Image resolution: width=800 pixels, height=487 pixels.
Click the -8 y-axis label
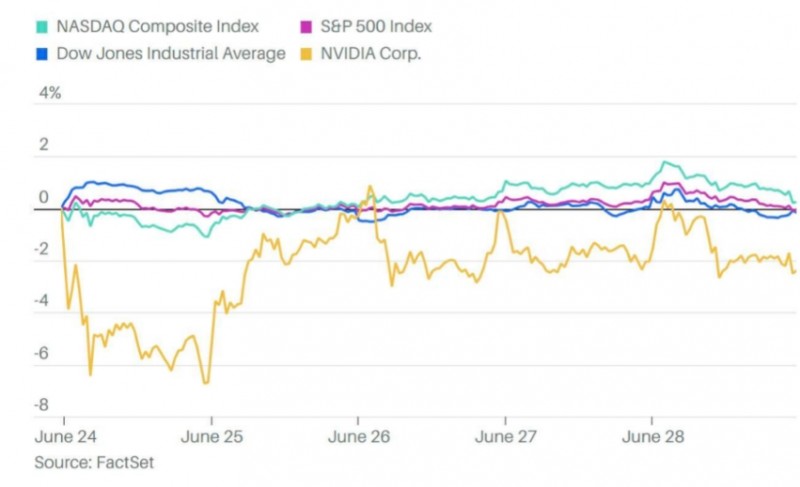coord(41,406)
